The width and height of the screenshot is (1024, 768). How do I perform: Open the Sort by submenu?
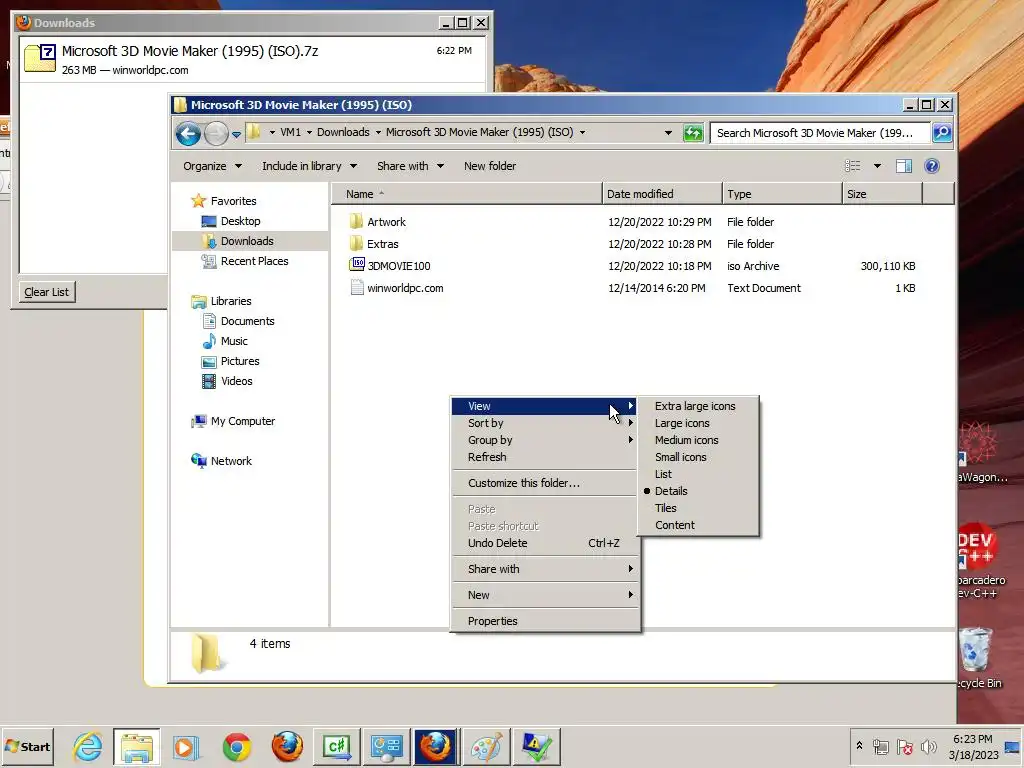[x=545, y=423]
